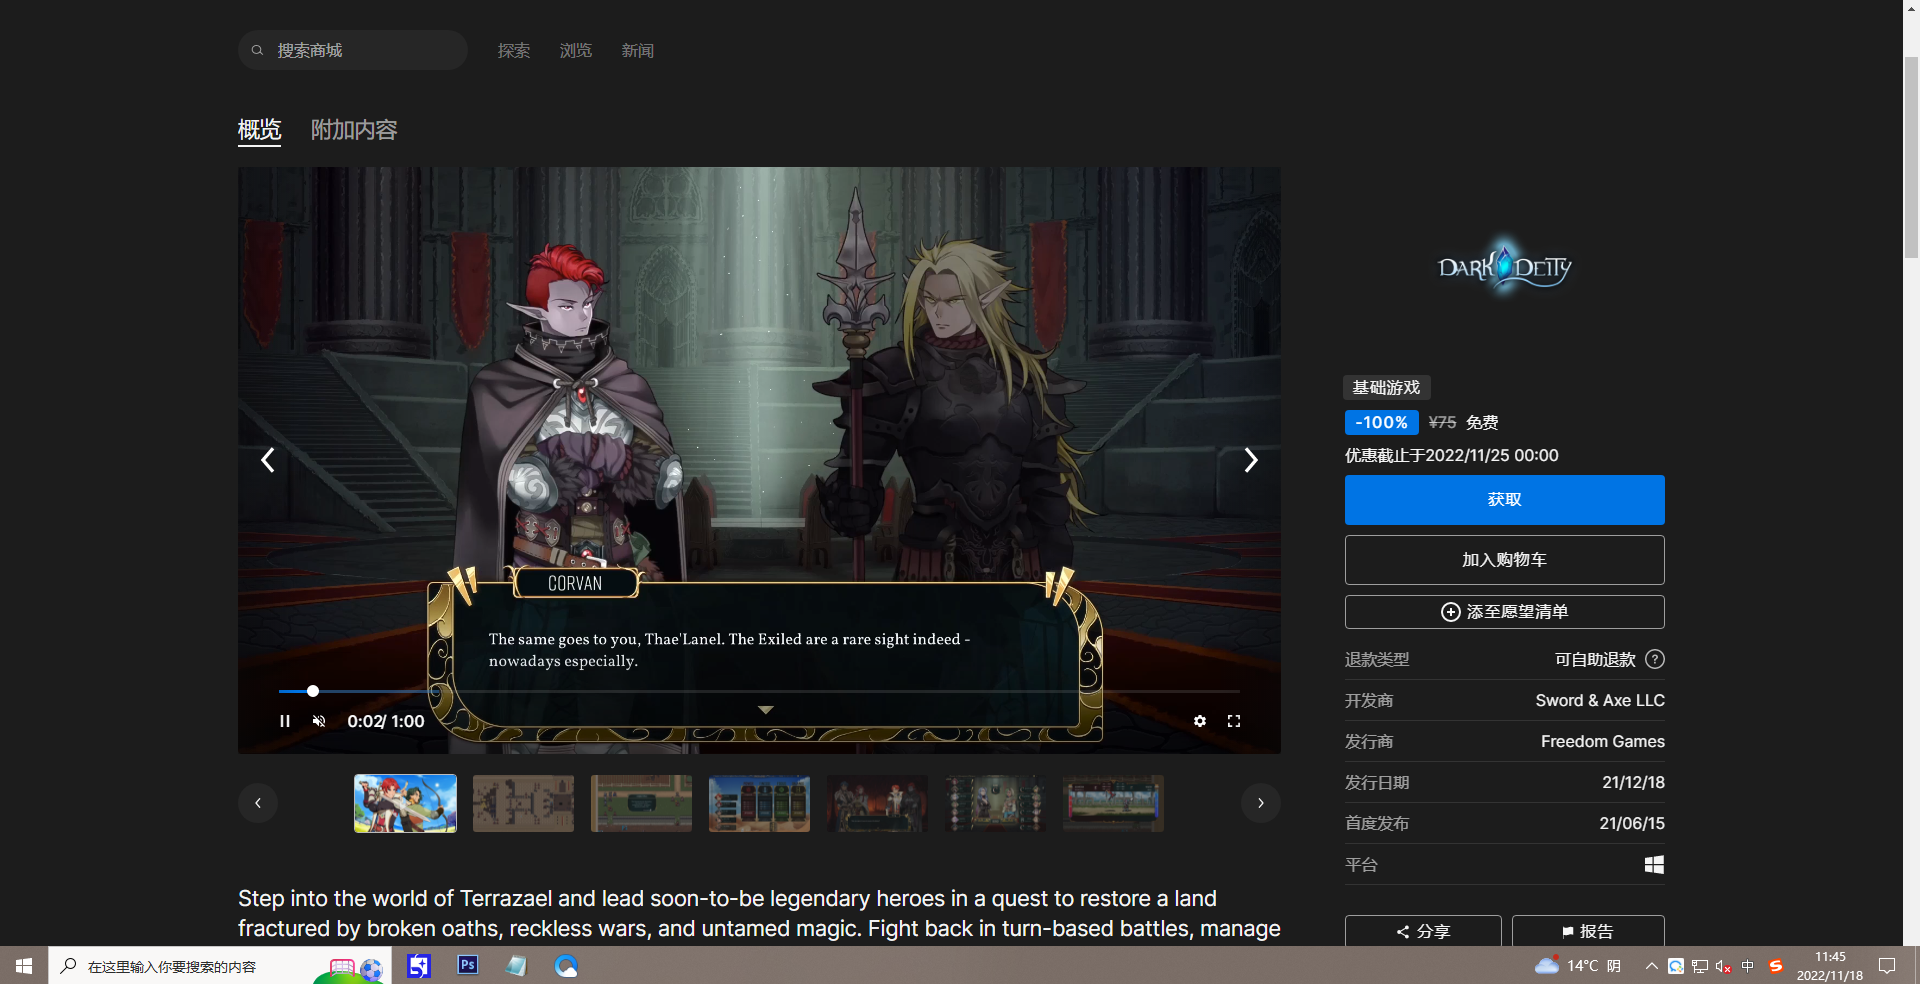Screen dimensions: 1920x984
Task: Go to previous media slide
Action: click(268, 460)
